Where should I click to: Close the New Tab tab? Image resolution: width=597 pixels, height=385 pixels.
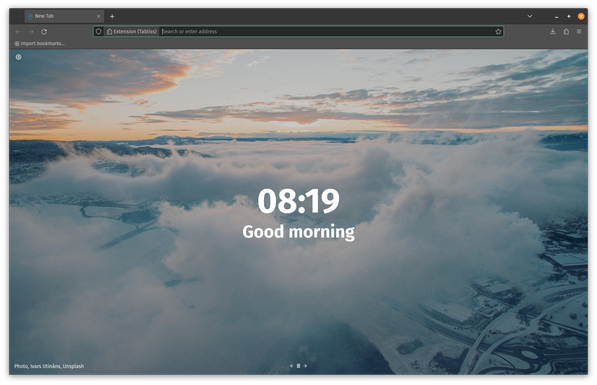[x=98, y=16]
